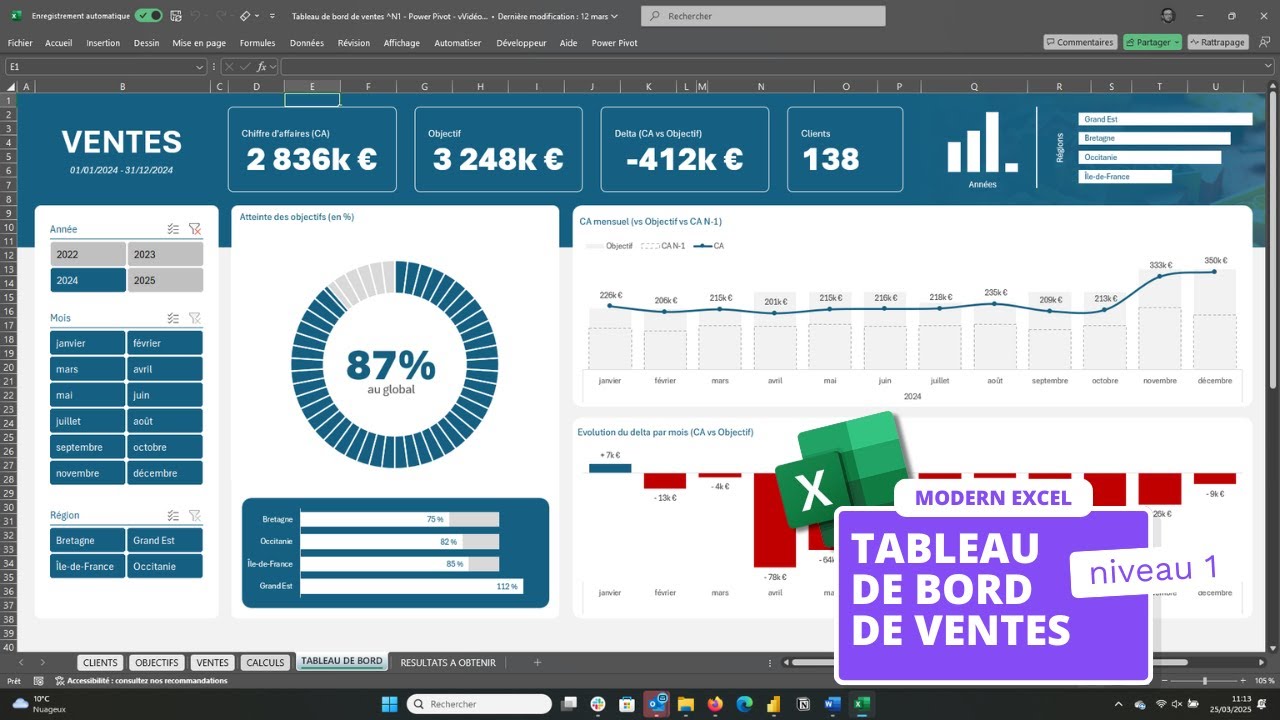
Task: Toggle the janvier month slicer
Action: (88, 343)
